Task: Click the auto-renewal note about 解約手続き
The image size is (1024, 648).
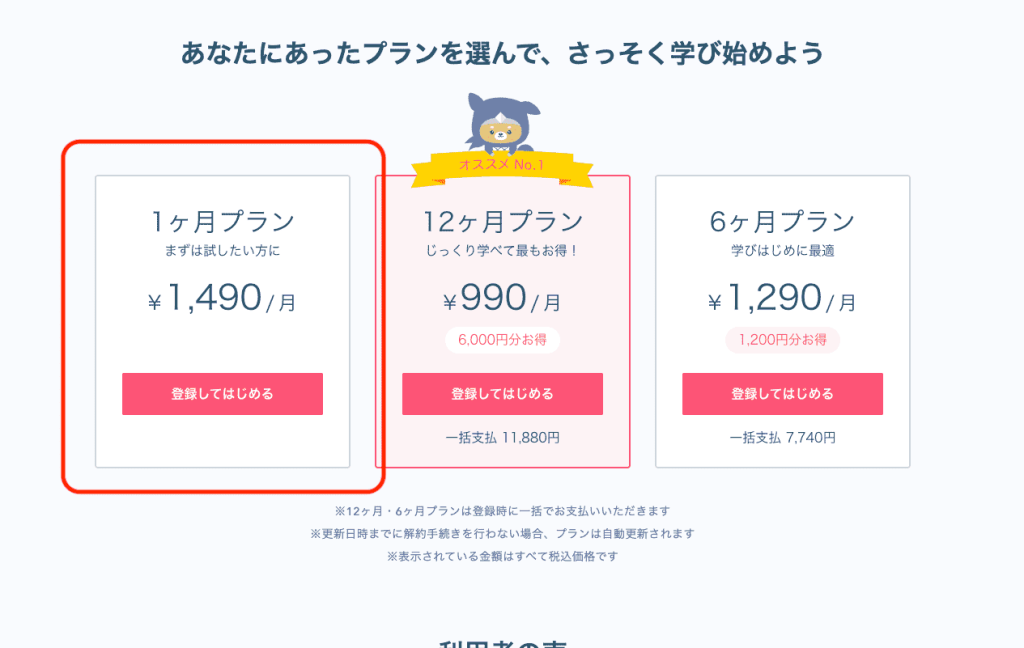Action: [x=502, y=533]
